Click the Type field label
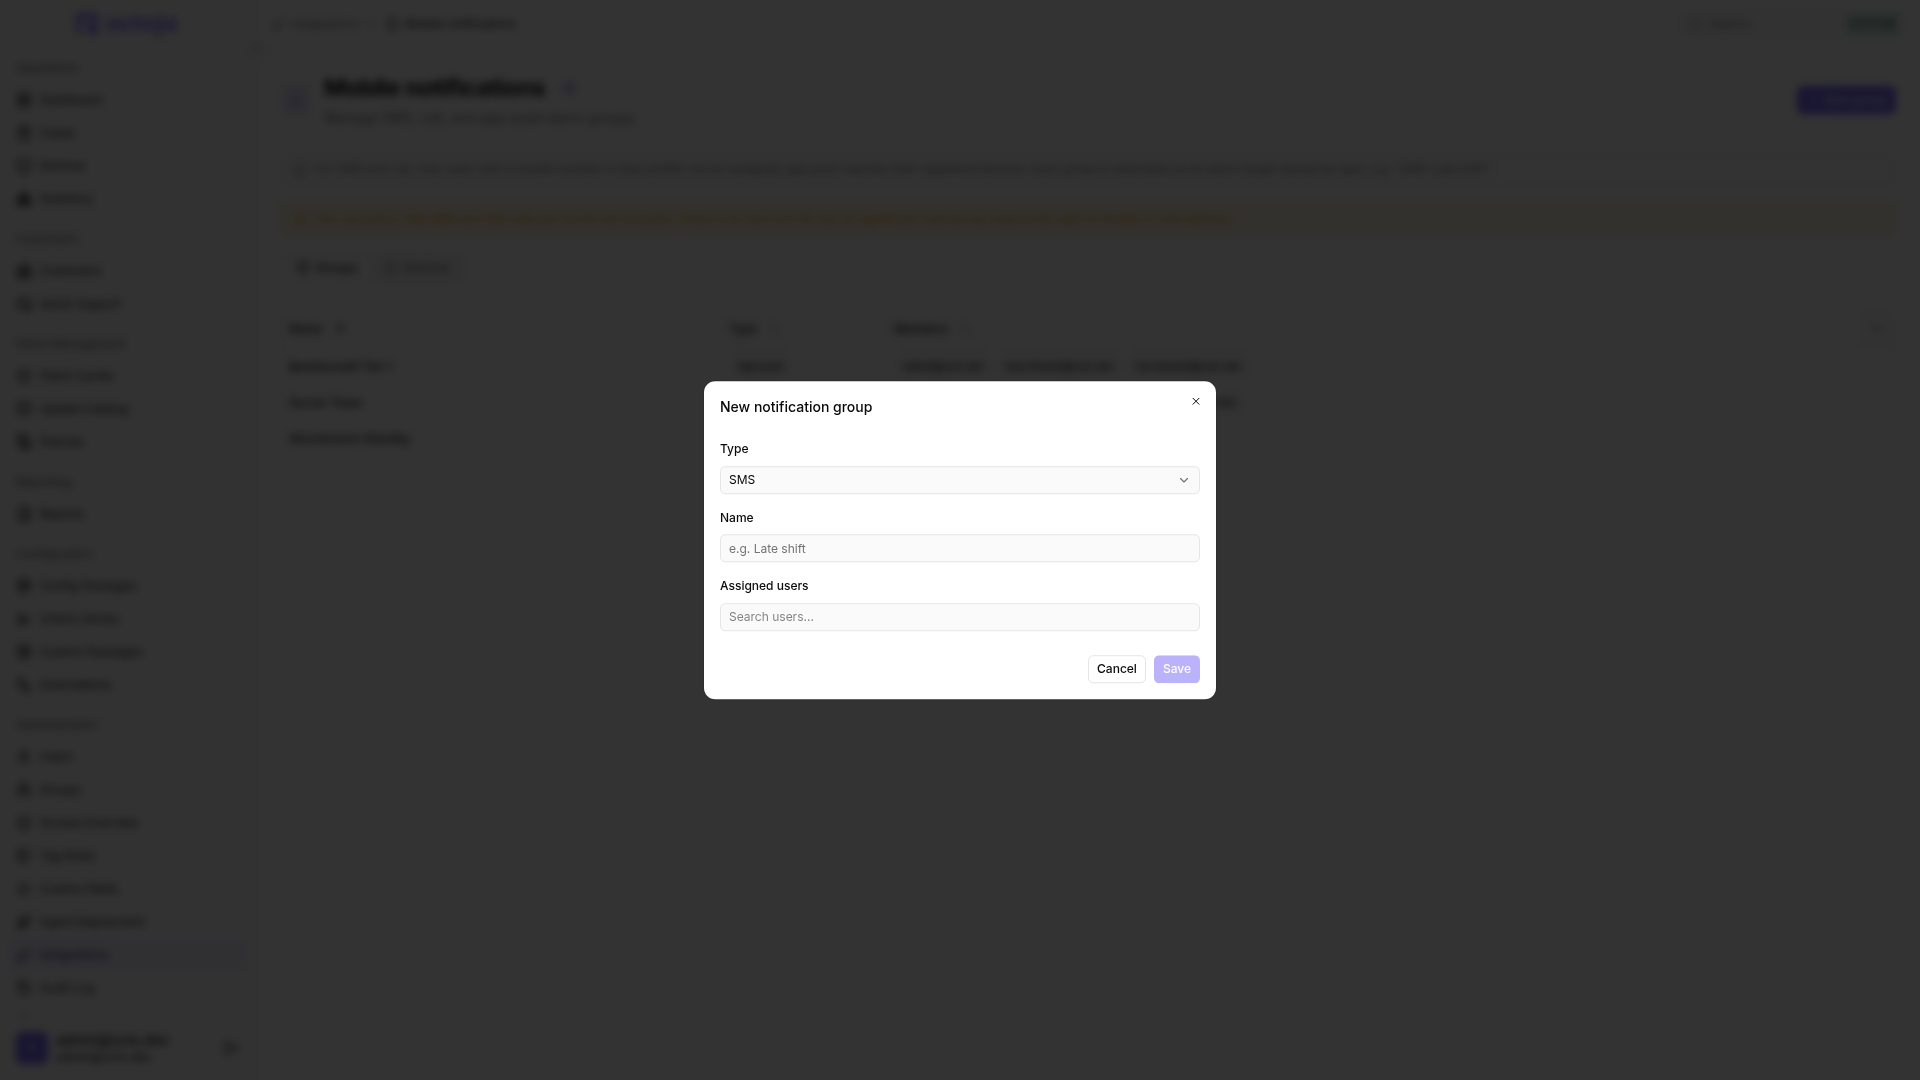Image resolution: width=1920 pixels, height=1080 pixels. [x=733, y=449]
